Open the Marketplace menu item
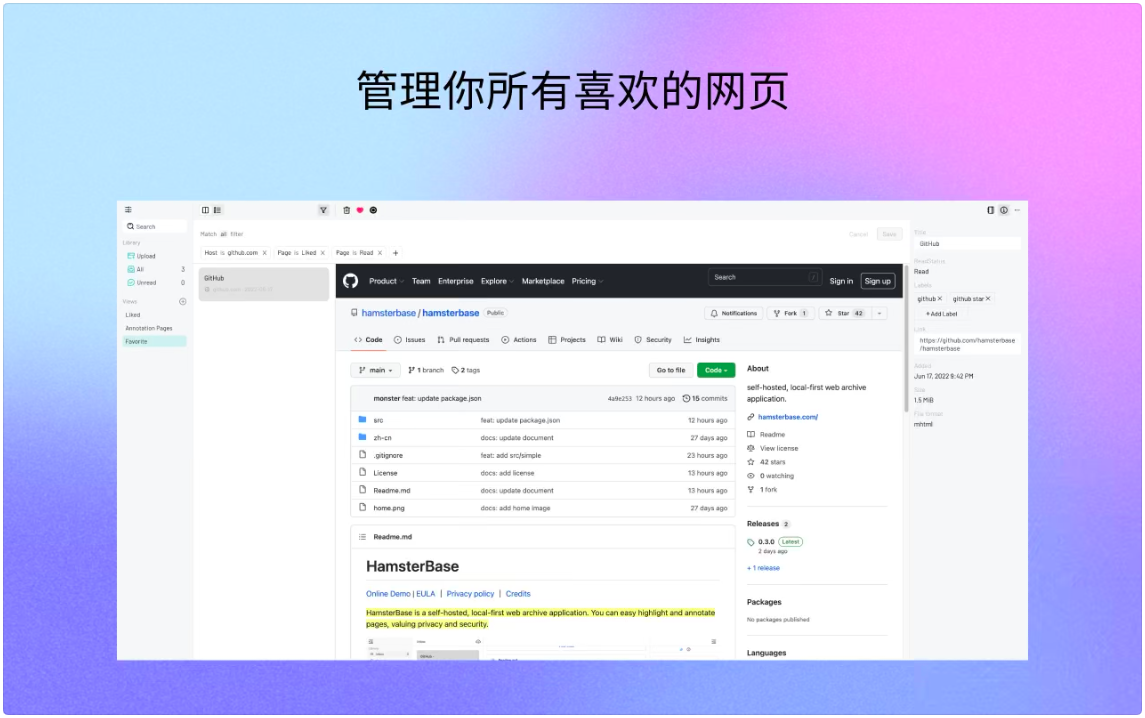This screenshot has width=1145, height=718. tap(543, 281)
